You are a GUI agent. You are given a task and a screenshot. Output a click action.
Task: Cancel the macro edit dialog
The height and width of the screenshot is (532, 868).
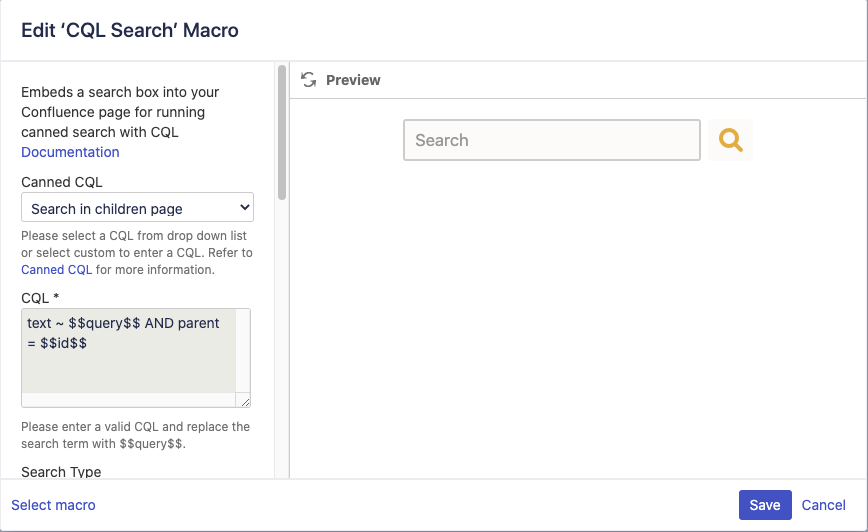tap(824, 505)
